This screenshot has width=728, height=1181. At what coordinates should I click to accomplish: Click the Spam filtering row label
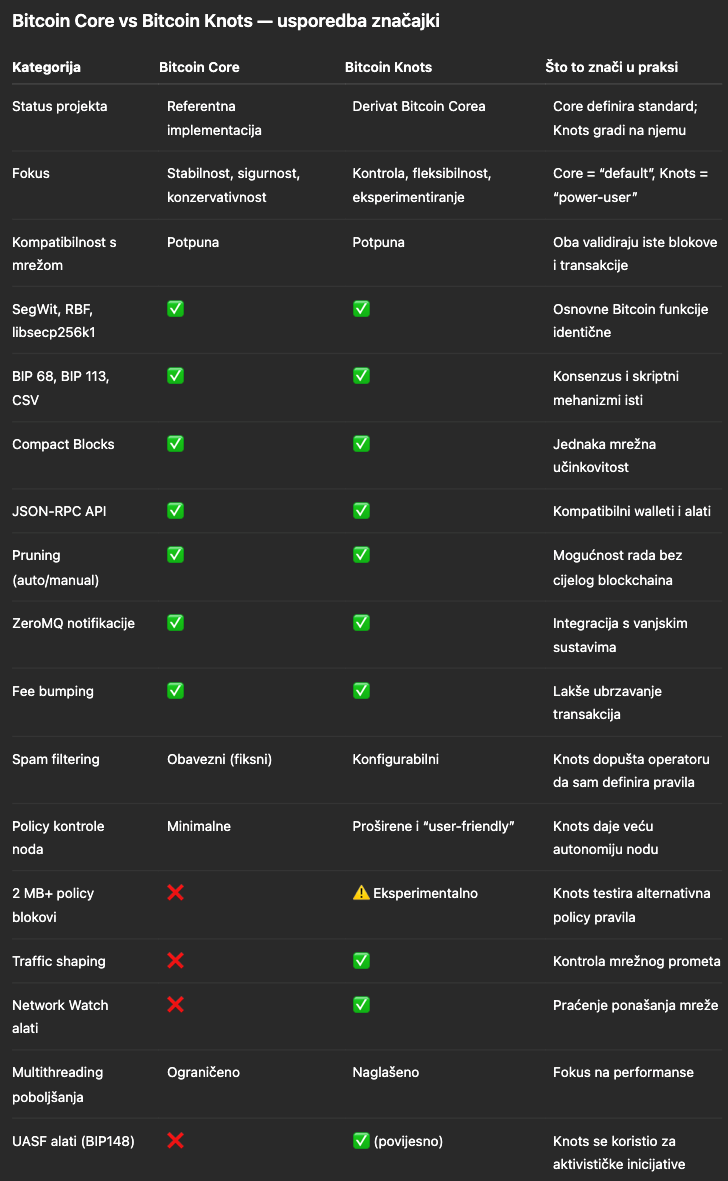click(x=56, y=759)
